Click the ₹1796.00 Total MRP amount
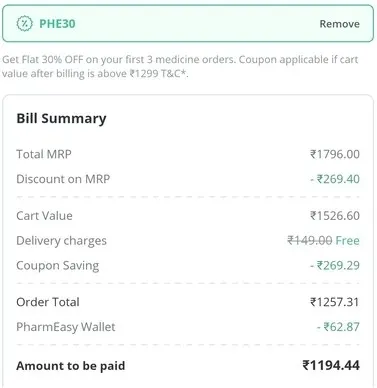Image resolution: width=377 pixels, height=388 pixels. click(335, 154)
